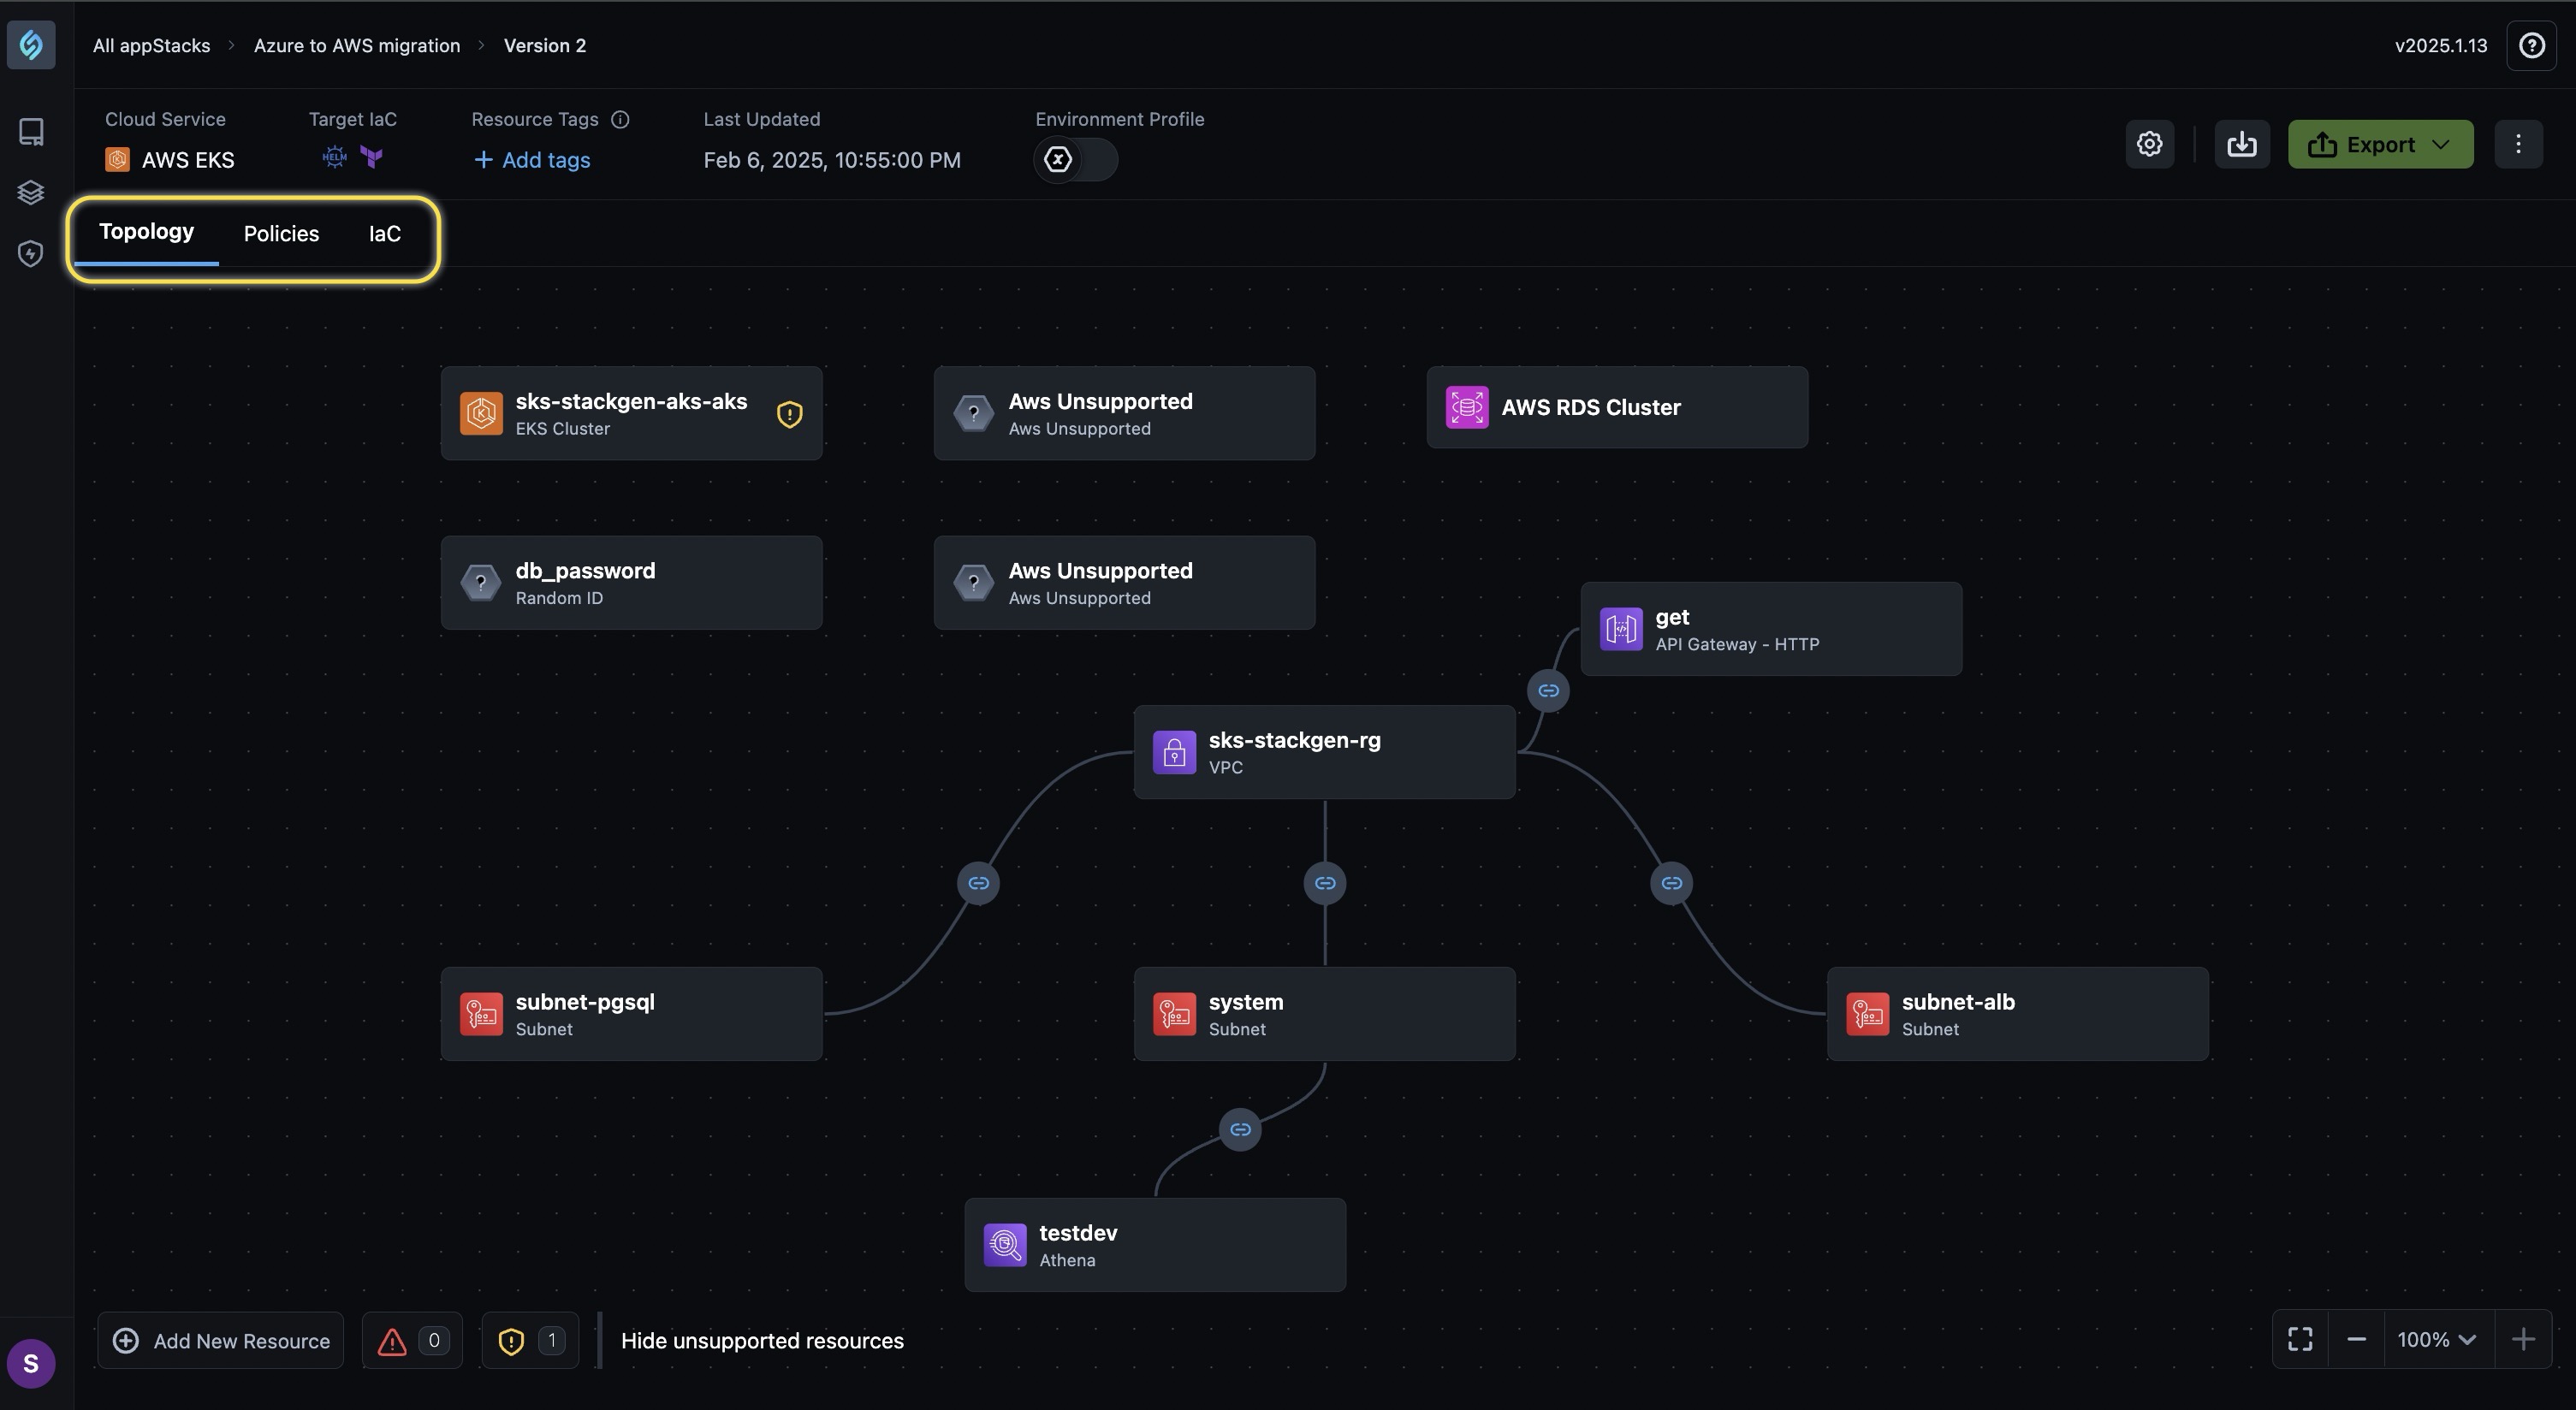Select the subnet-alb Subnet node
Image resolution: width=2576 pixels, height=1410 pixels.
[2017, 1013]
